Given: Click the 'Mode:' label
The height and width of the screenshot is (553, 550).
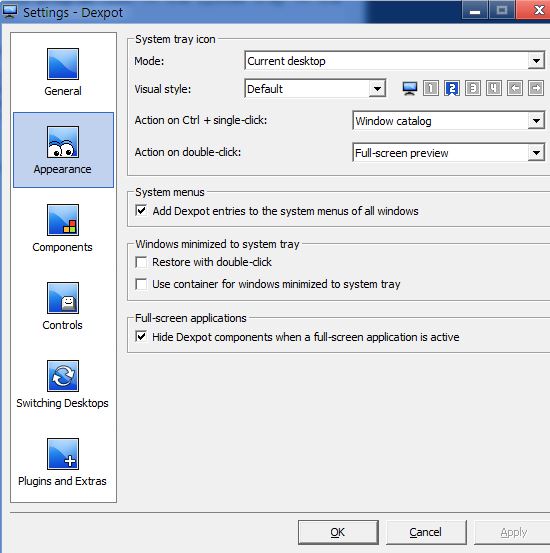Looking at the screenshot, I should [149, 61].
